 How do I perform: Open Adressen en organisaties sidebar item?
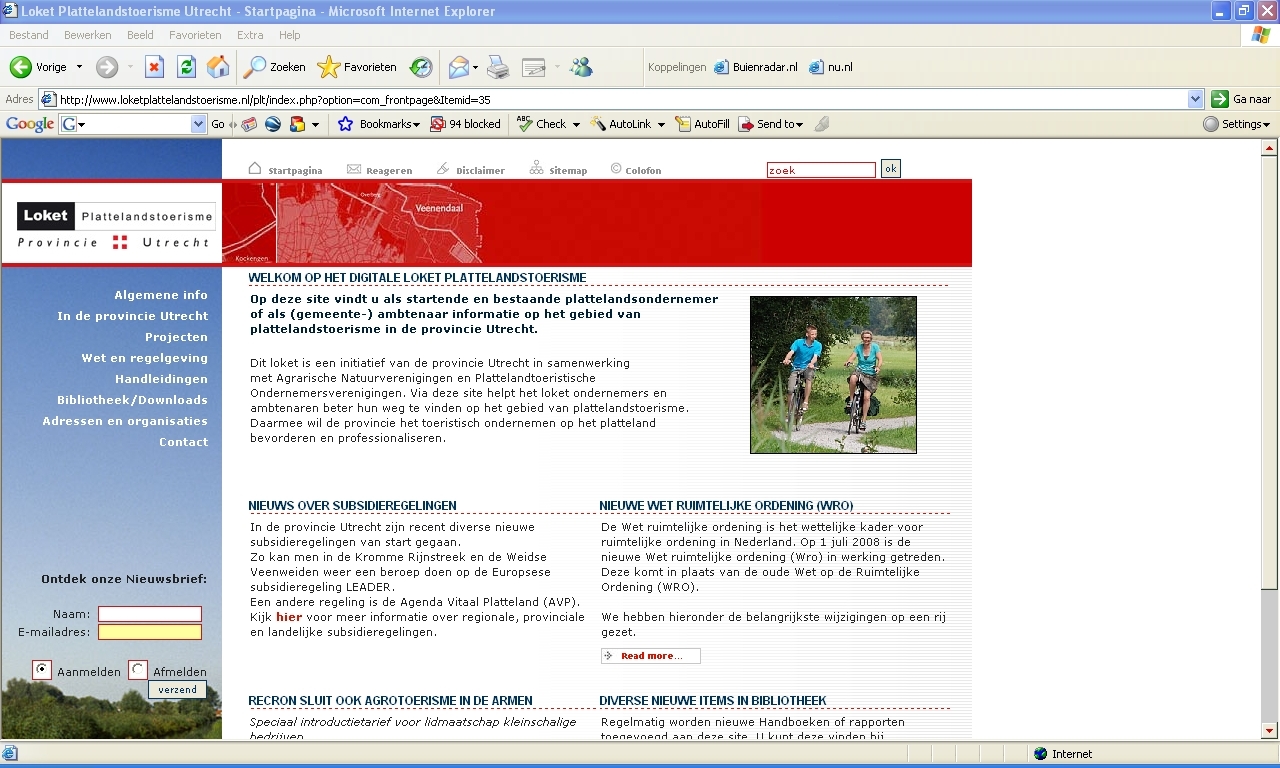[125, 421]
